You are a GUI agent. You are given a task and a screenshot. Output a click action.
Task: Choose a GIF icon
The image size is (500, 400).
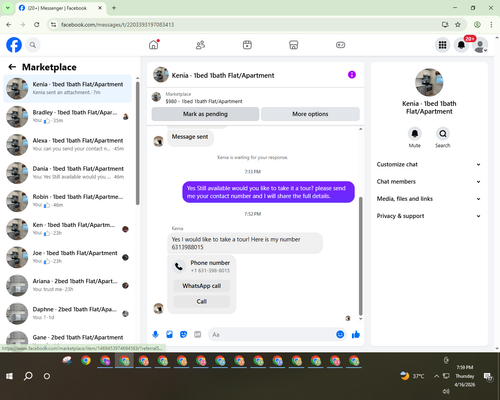198,334
